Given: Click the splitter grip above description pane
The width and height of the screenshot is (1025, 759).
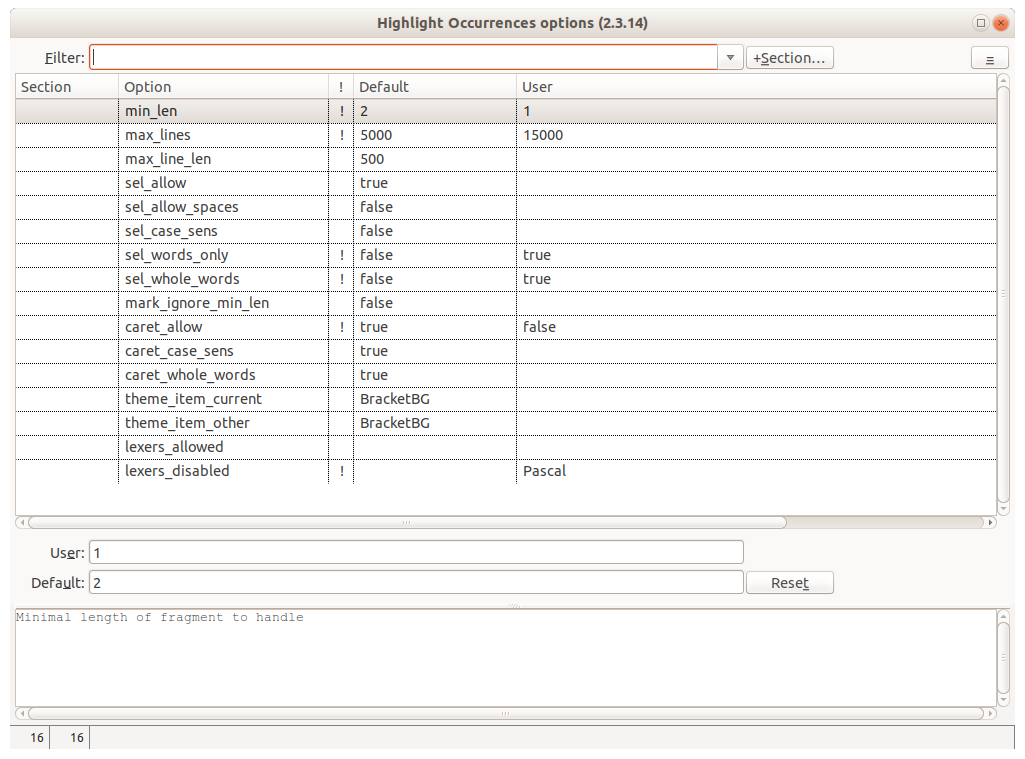Looking at the screenshot, I should pos(514,605).
